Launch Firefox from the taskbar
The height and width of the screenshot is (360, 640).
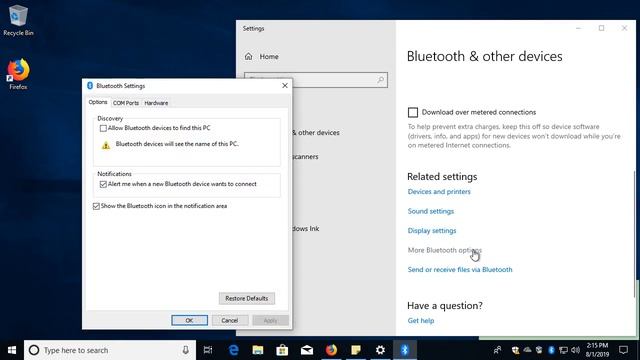[x=331, y=350]
